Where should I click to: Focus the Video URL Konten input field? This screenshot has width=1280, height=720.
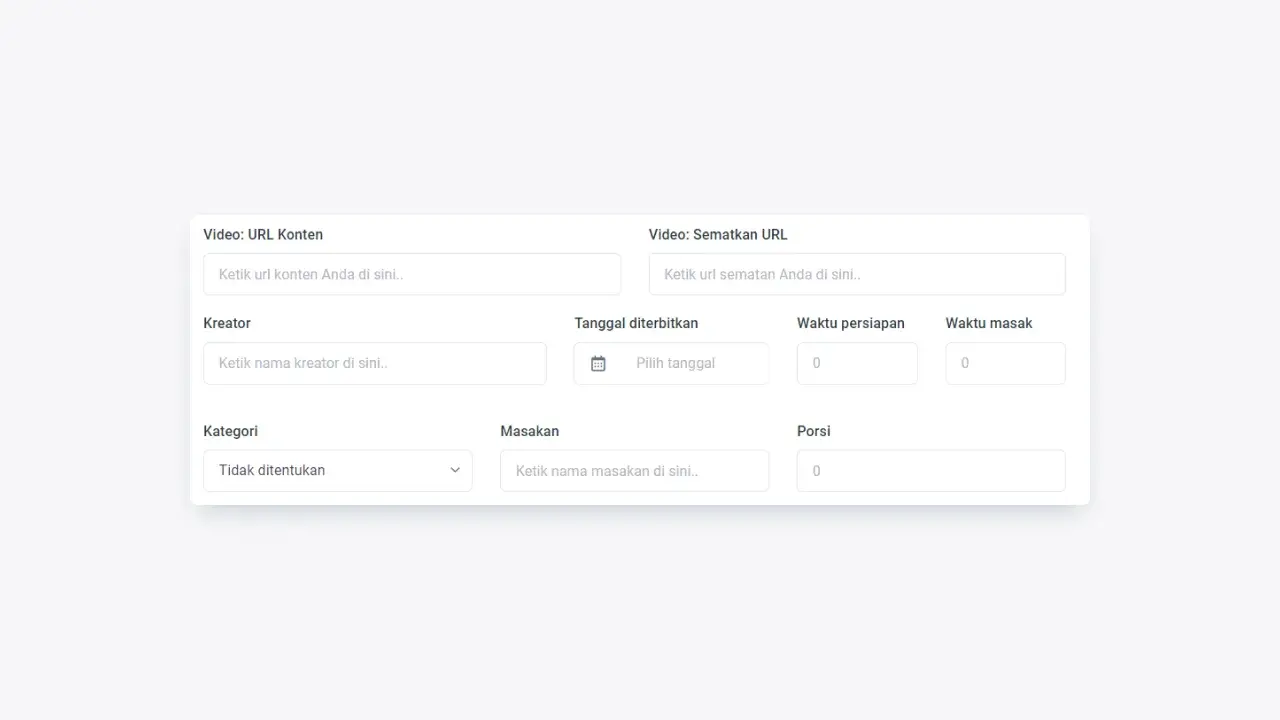tap(411, 274)
